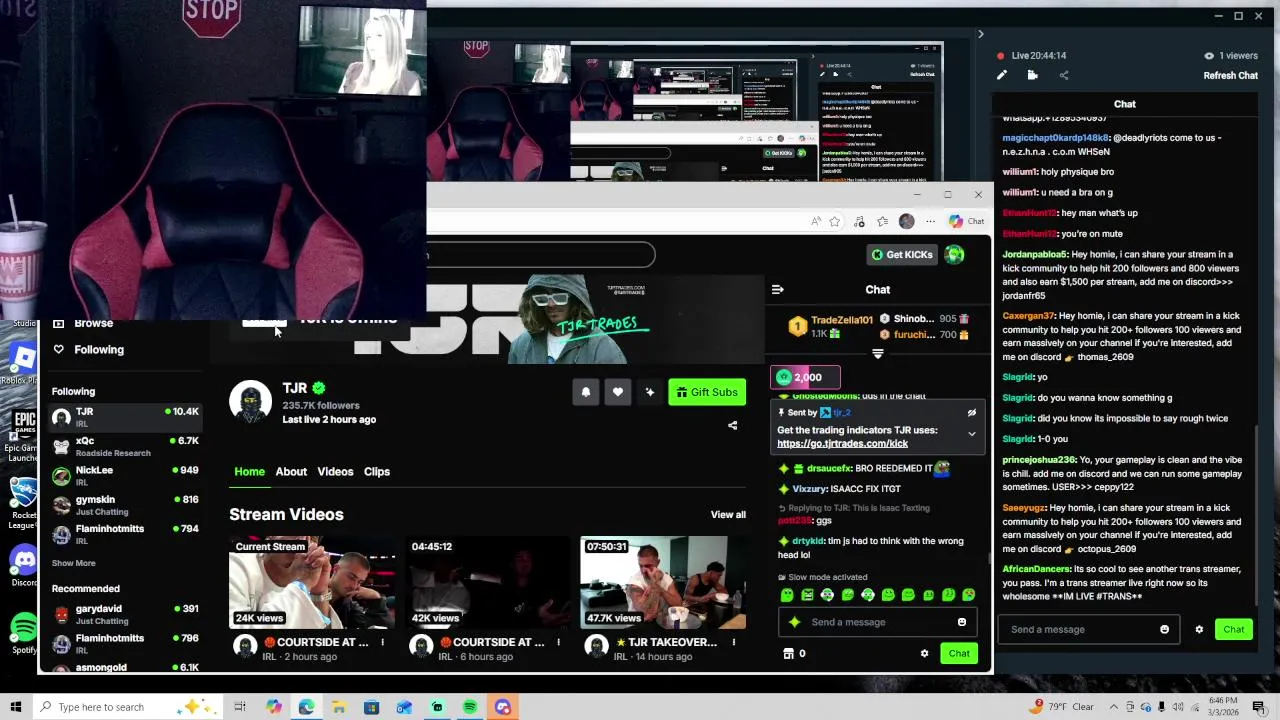Click the Gift Subs button

[x=707, y=392]
